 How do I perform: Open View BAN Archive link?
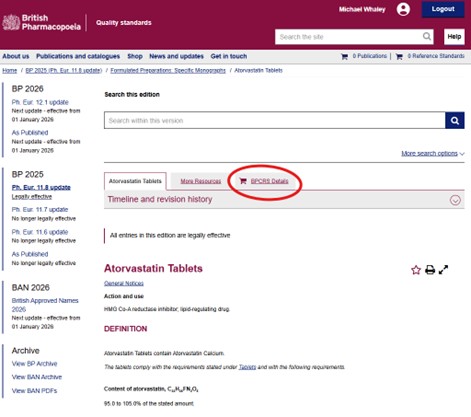coord(37,377)
